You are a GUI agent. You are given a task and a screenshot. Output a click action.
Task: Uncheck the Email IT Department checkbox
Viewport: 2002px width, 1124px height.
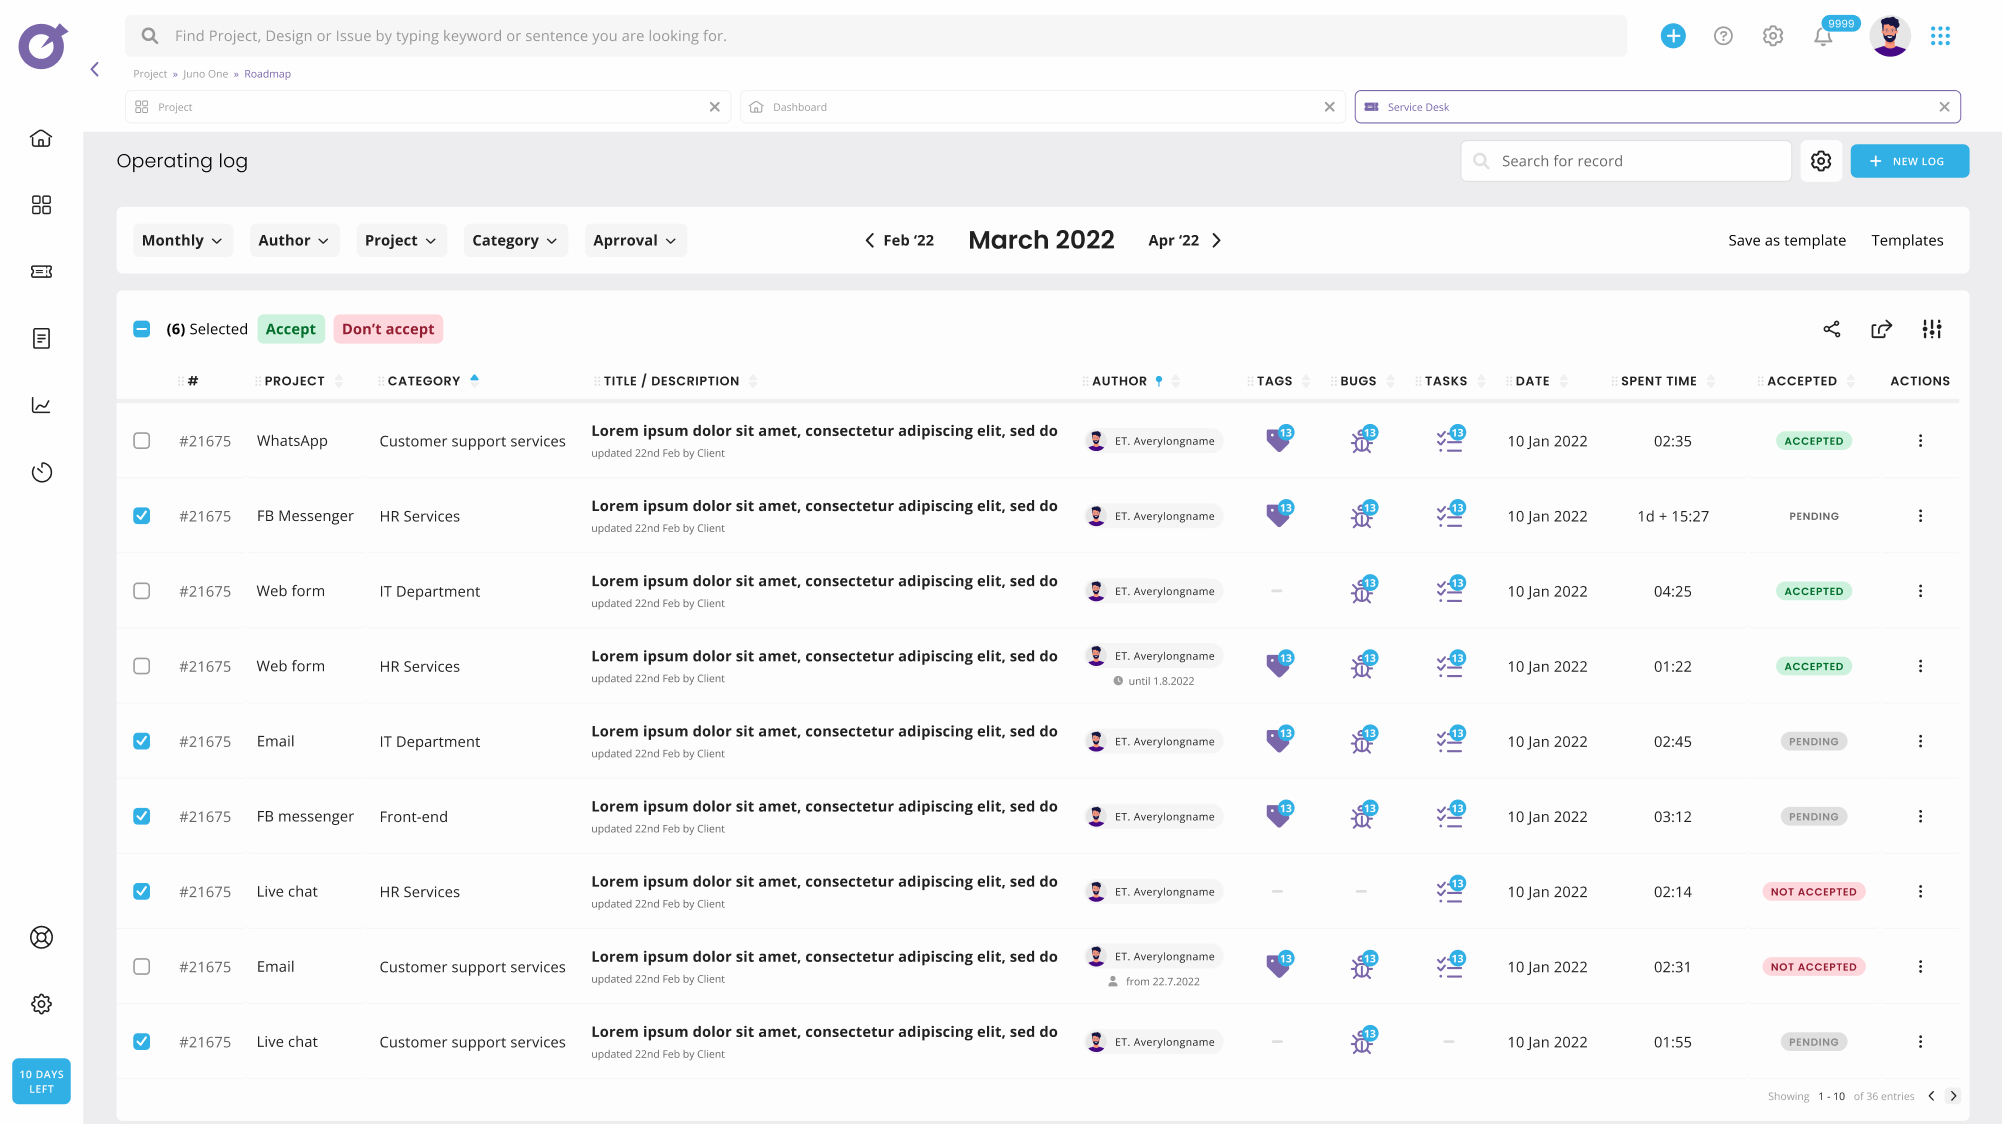pos(142,741)
